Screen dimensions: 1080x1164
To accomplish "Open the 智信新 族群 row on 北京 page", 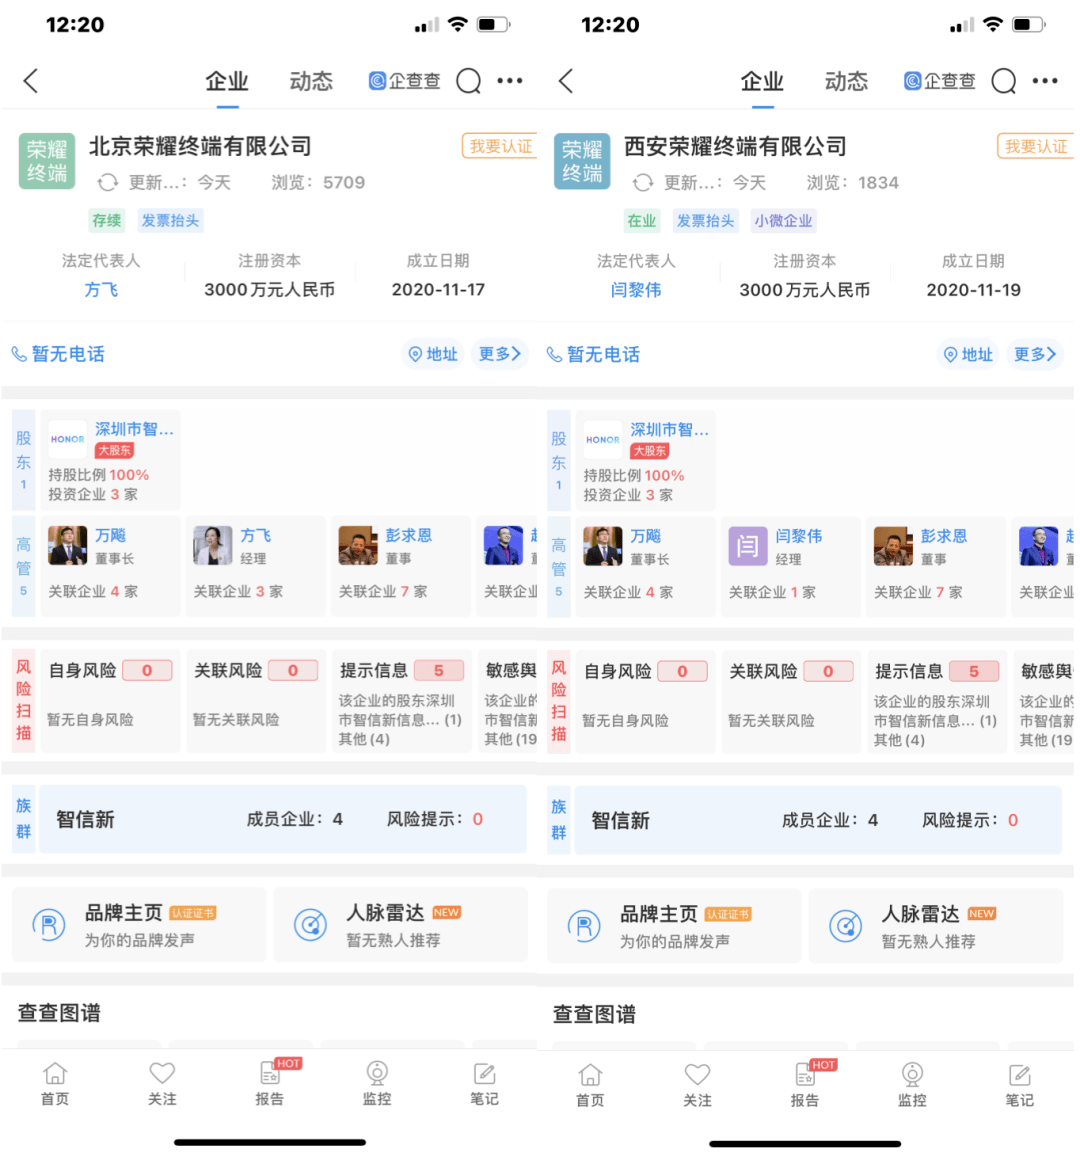I will point(283,819).
